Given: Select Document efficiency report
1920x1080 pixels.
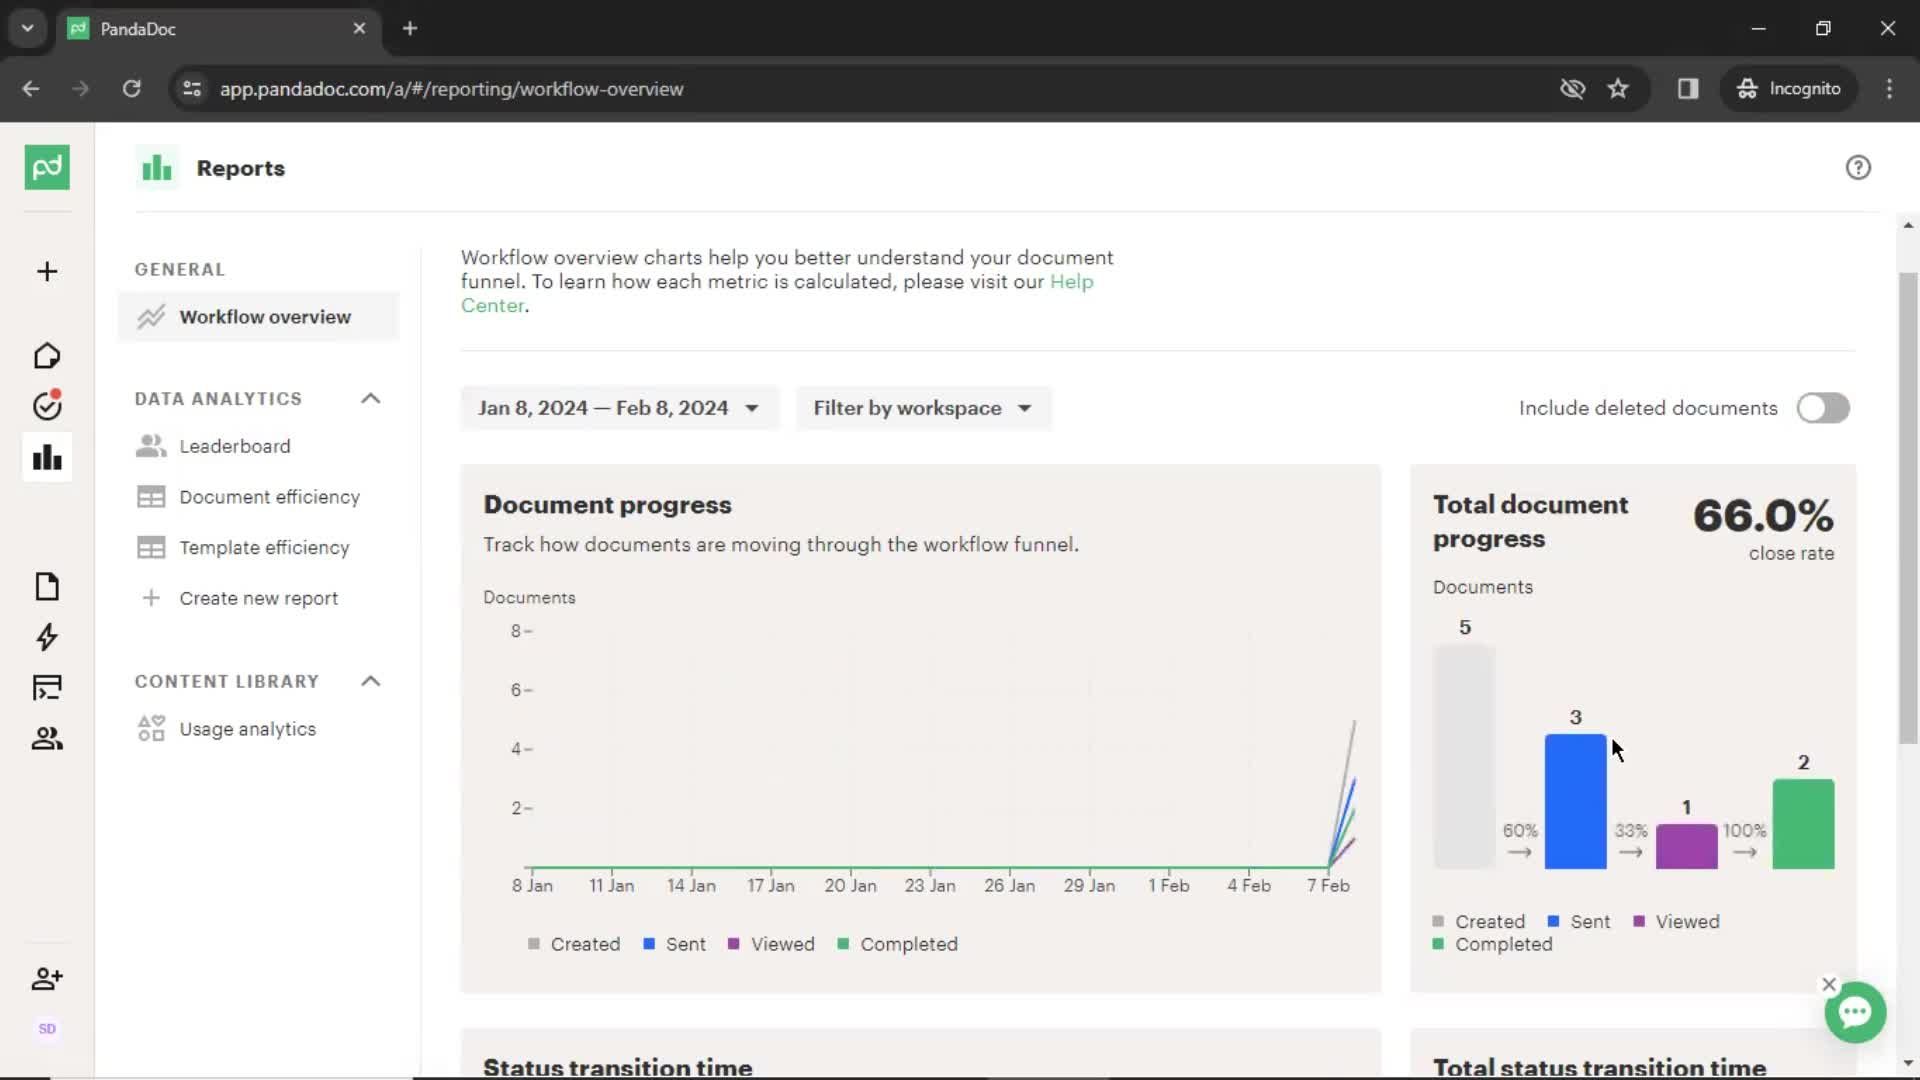Looking at the screenshot, I should click(x=269, y=496).
